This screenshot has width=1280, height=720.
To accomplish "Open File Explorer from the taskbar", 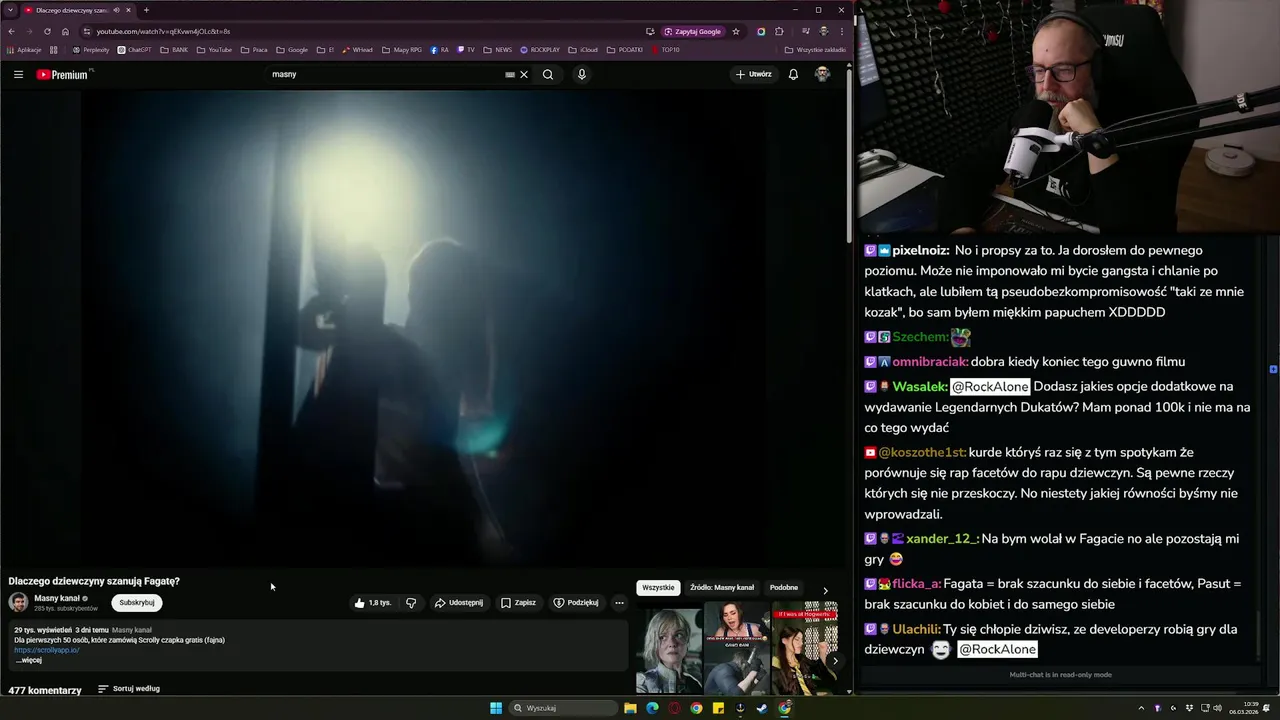I will [x=630, y=708].
